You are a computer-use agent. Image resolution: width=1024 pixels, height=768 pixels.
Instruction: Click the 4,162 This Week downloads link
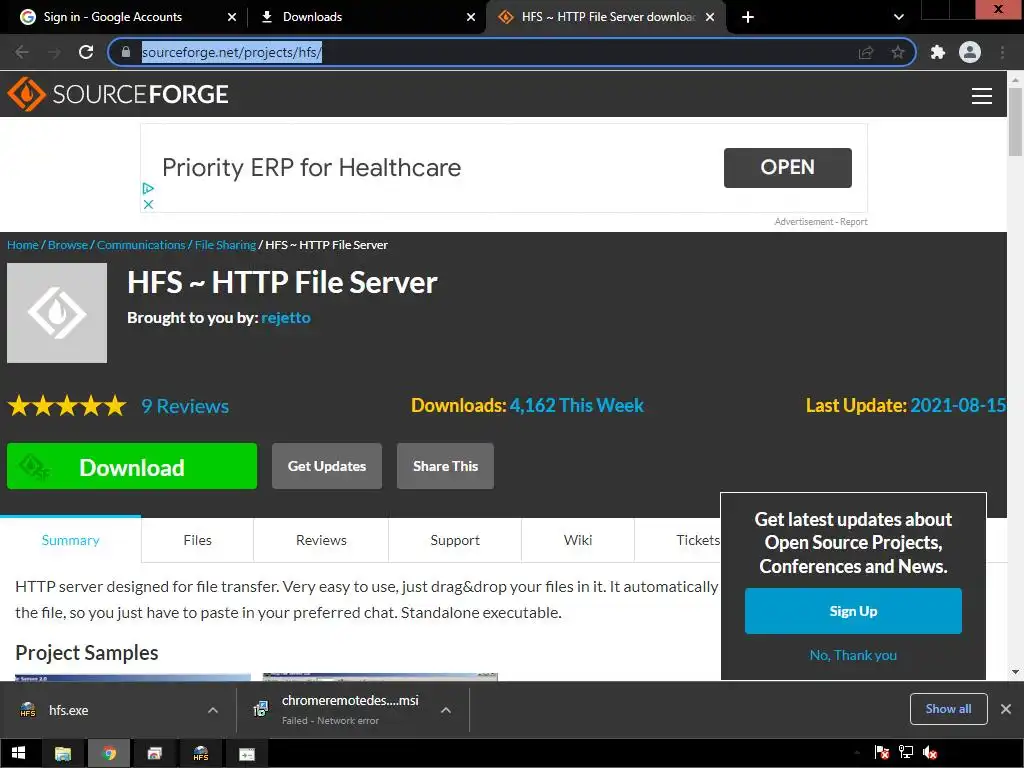[577, 406]
